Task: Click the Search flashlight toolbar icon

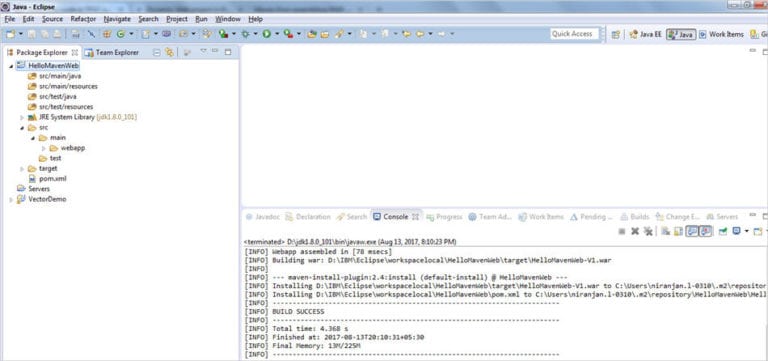Action: [339, 34]
